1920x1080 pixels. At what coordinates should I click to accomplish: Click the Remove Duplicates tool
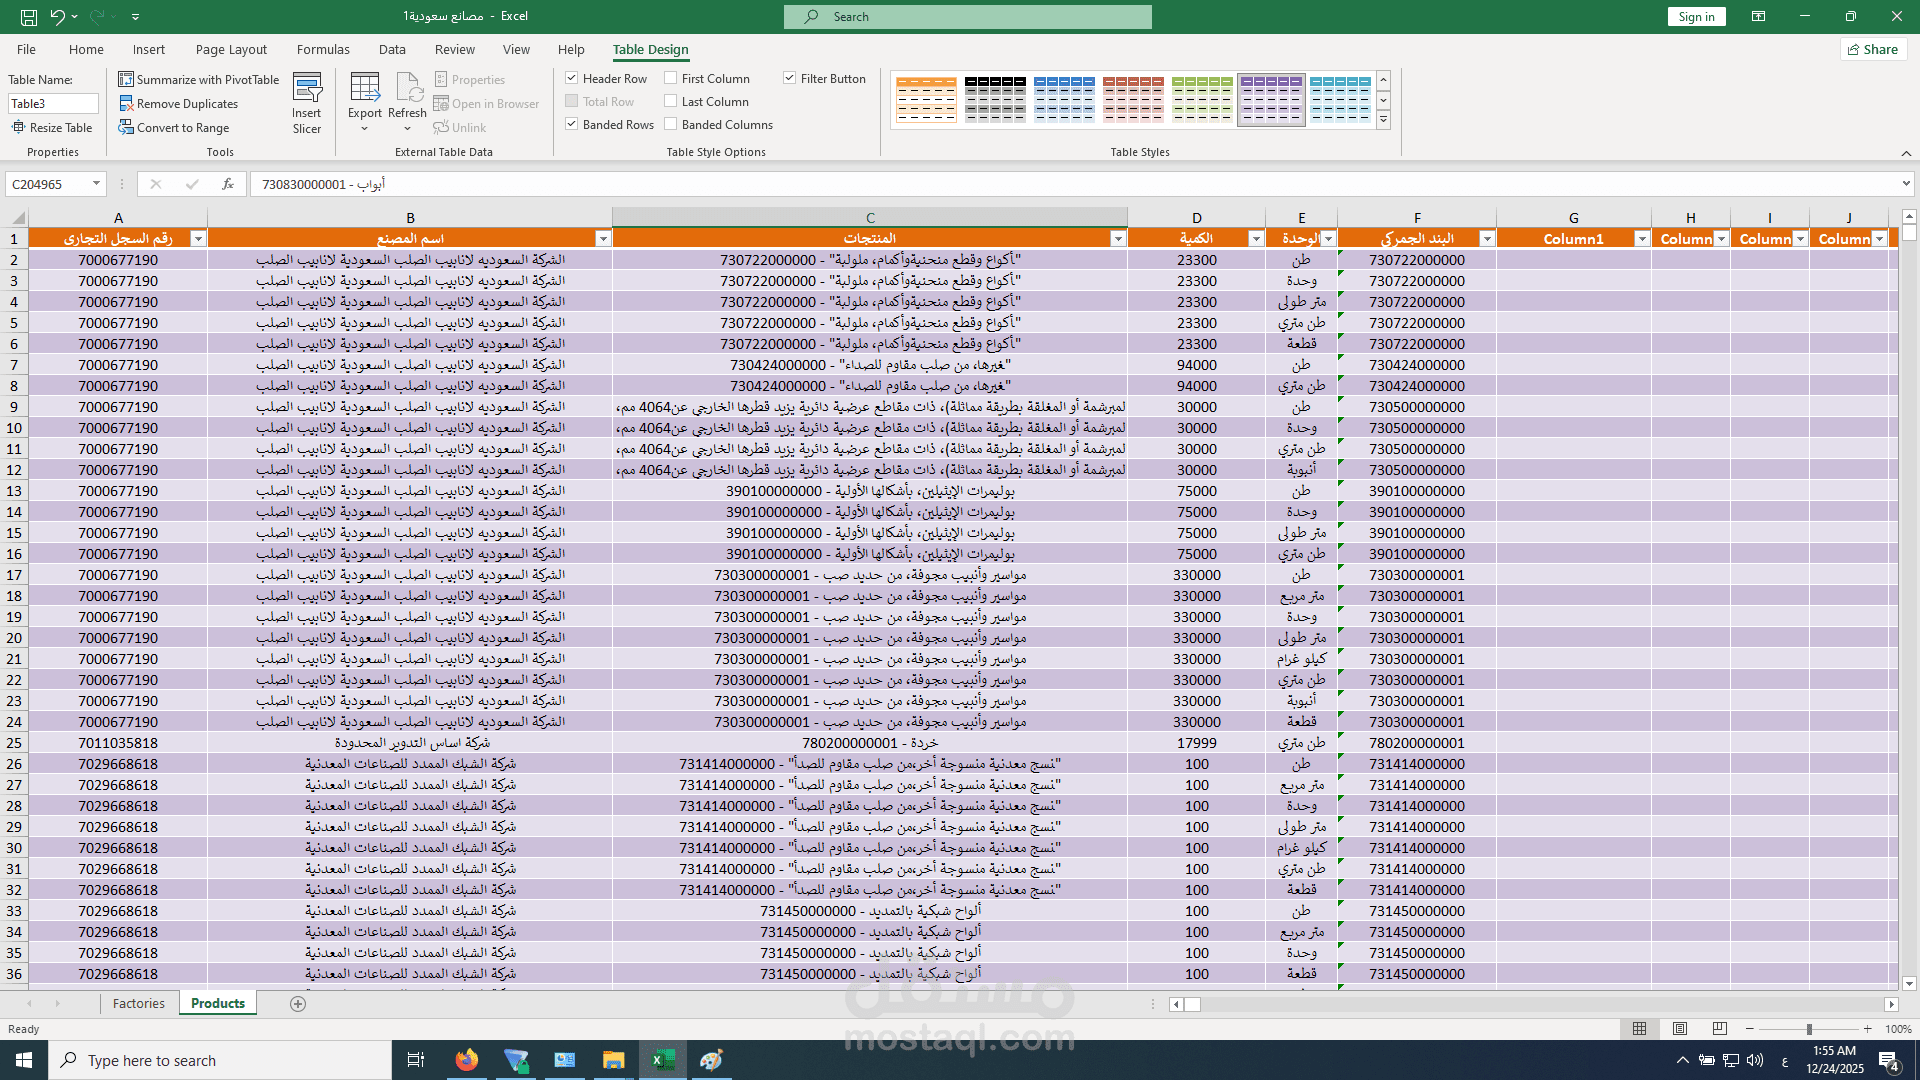click(187, 103)
